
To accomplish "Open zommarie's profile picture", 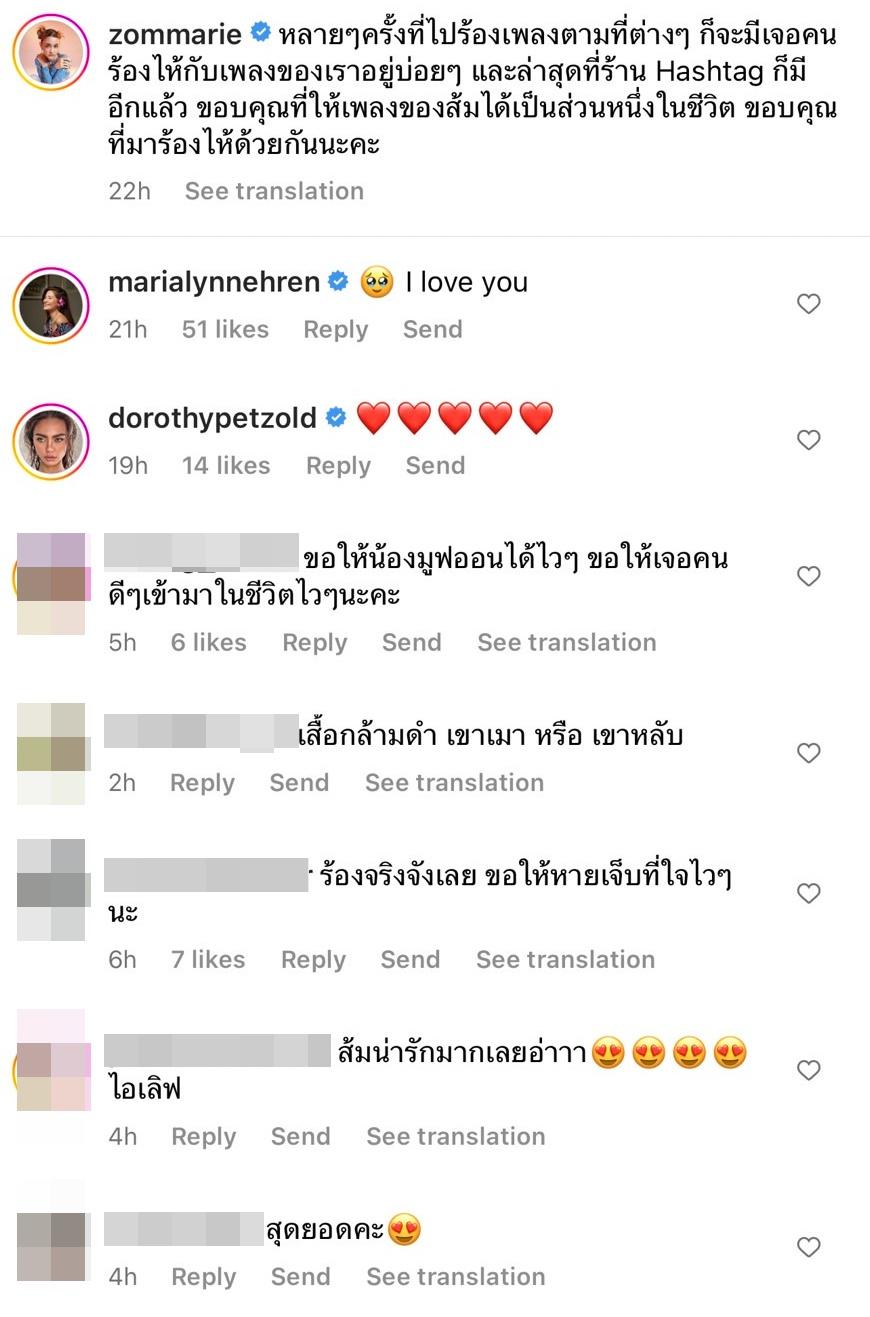I will point(51,53).
